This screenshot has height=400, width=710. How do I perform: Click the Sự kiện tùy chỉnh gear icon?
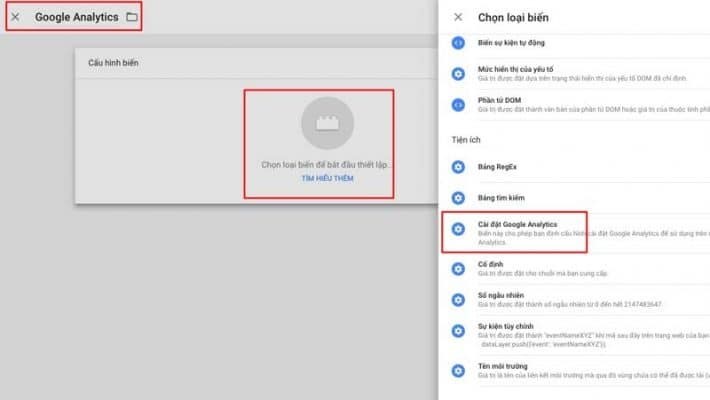[458, 331]
